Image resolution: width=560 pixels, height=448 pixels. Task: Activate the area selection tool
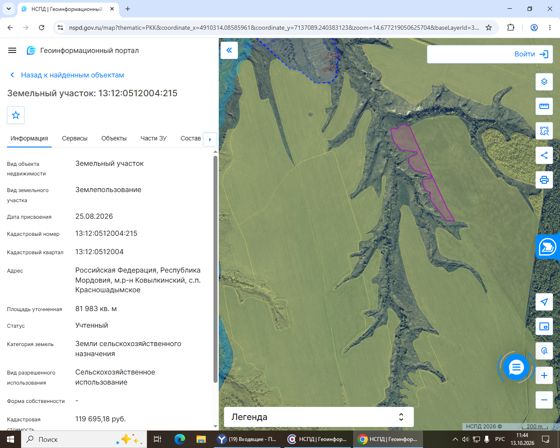pos(544,131)
